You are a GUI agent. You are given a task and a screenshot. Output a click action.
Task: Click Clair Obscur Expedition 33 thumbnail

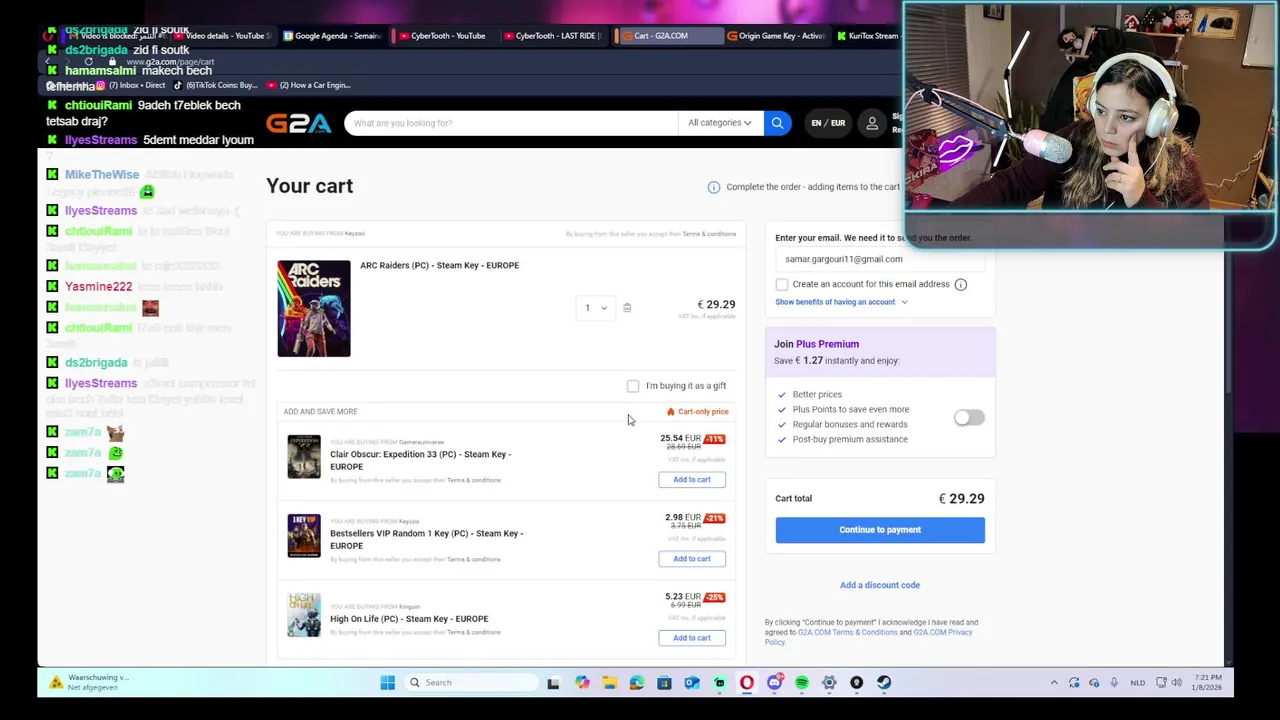(304, 457)
